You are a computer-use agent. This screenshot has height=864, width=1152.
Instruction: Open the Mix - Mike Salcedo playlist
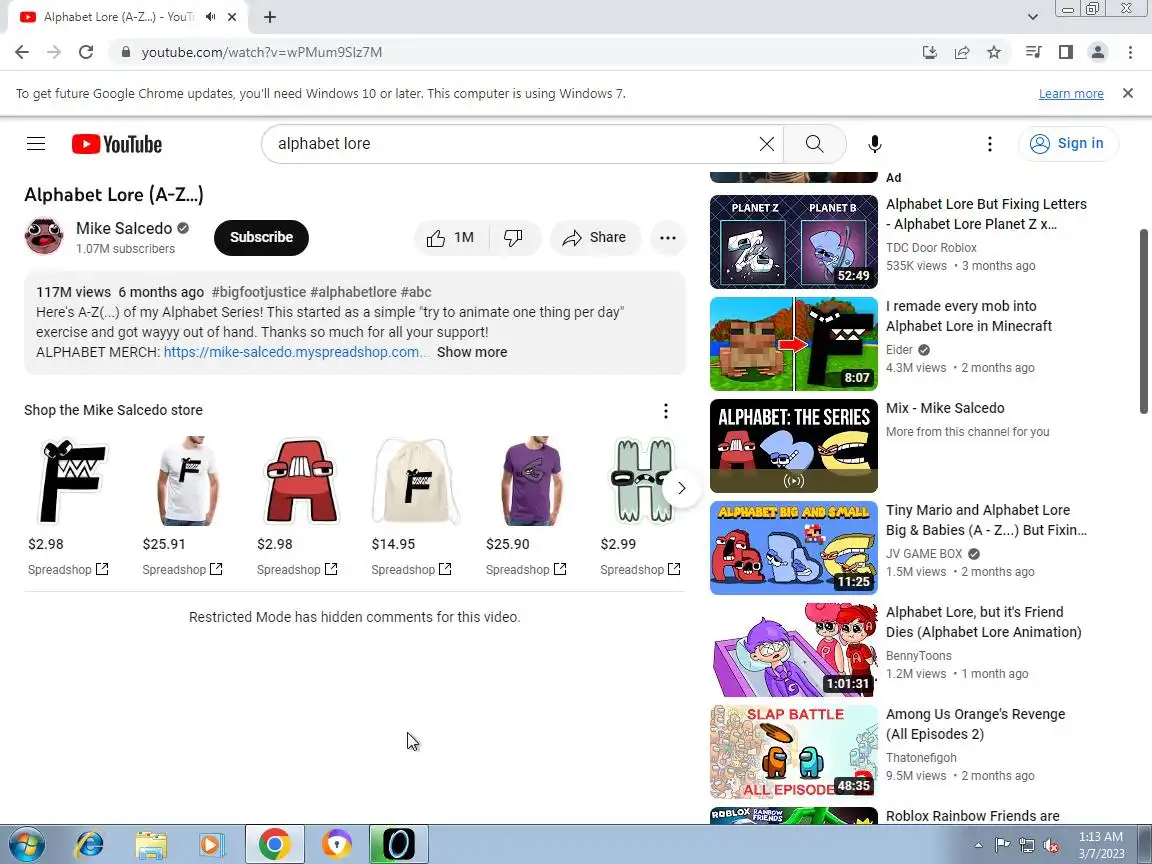coord(793,446)
